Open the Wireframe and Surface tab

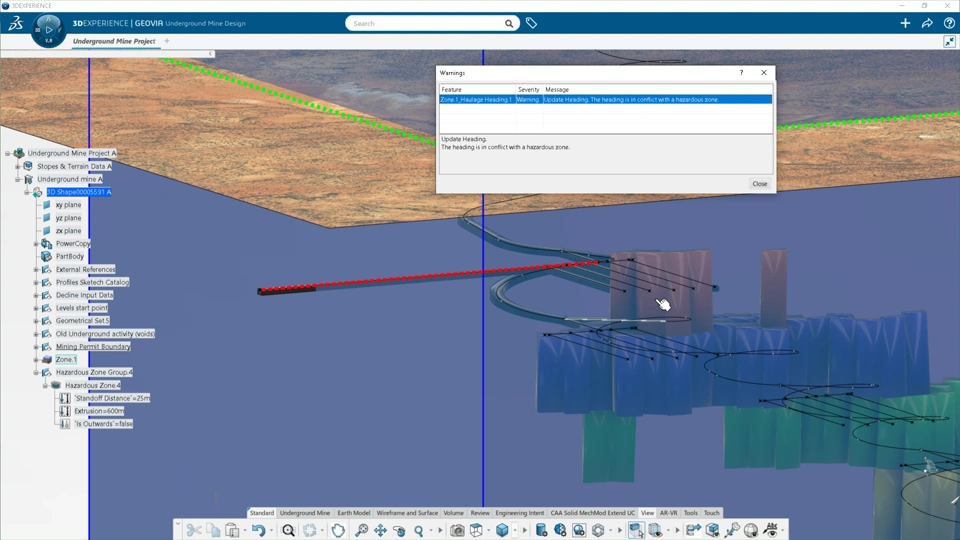[407, 513]
